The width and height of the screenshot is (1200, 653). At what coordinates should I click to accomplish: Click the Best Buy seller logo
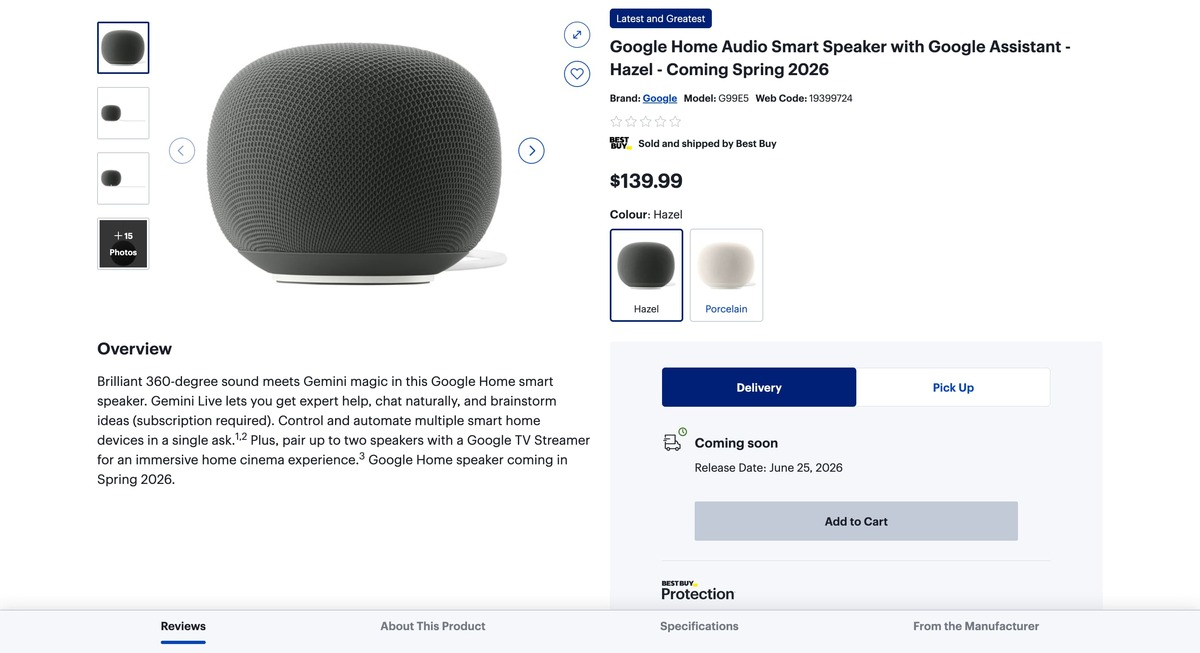pyautogui.click(x=621, y=143)
